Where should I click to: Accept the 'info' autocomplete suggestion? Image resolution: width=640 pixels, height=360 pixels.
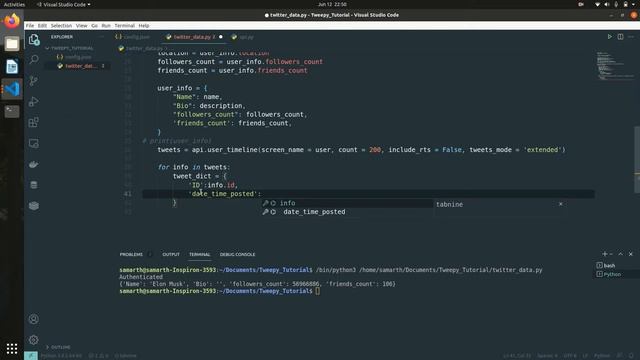(x=347, y=203)
